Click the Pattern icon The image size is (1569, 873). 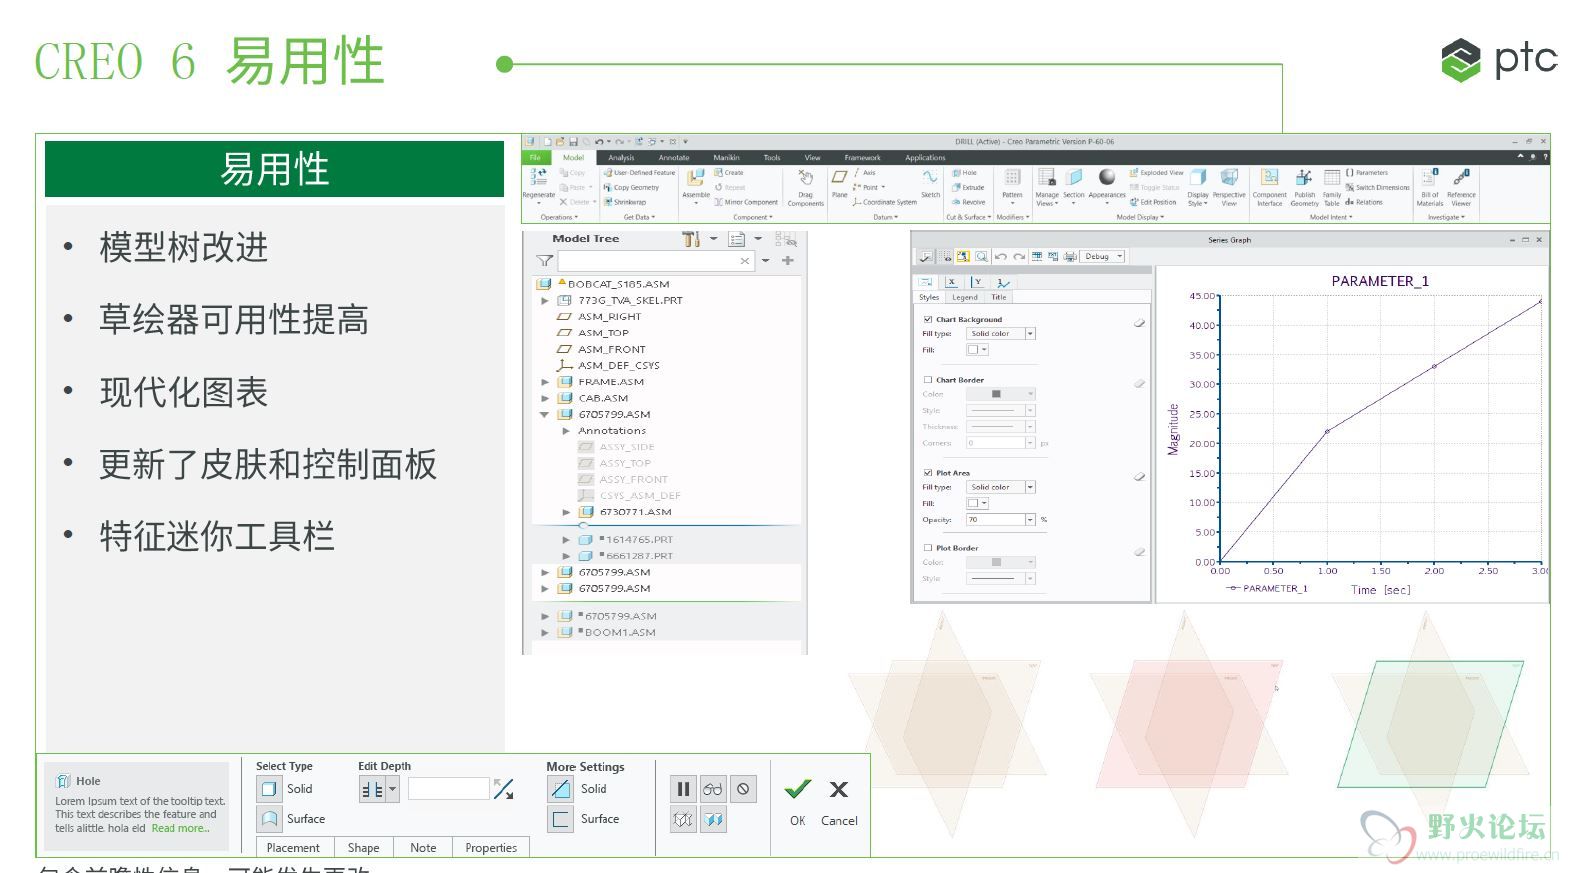[1012, 177]
